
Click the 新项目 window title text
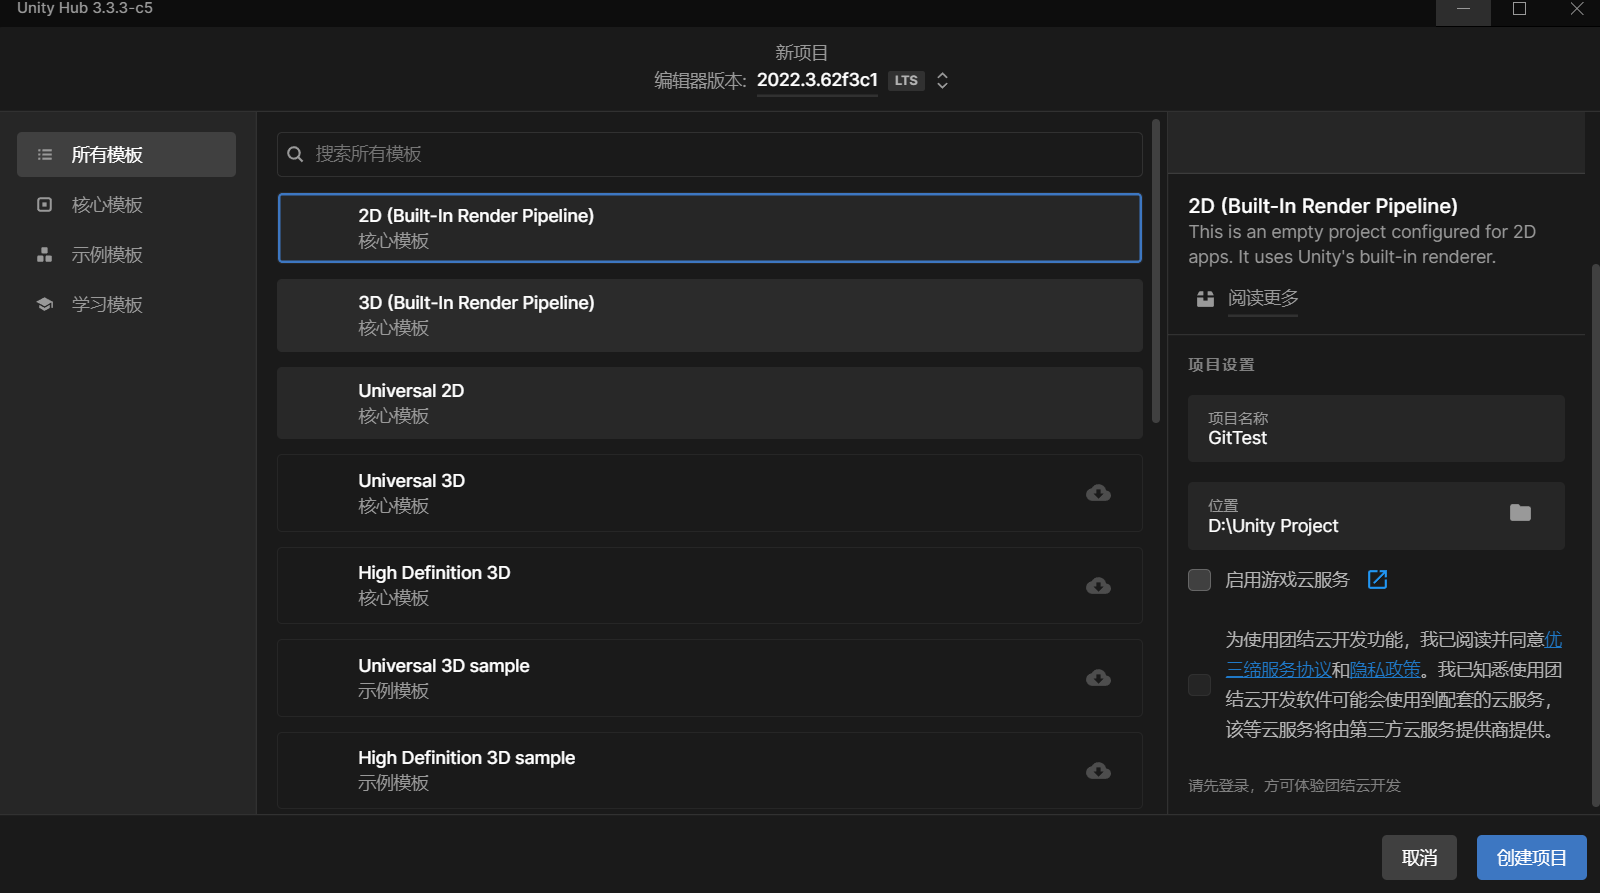tap(801, 52)
